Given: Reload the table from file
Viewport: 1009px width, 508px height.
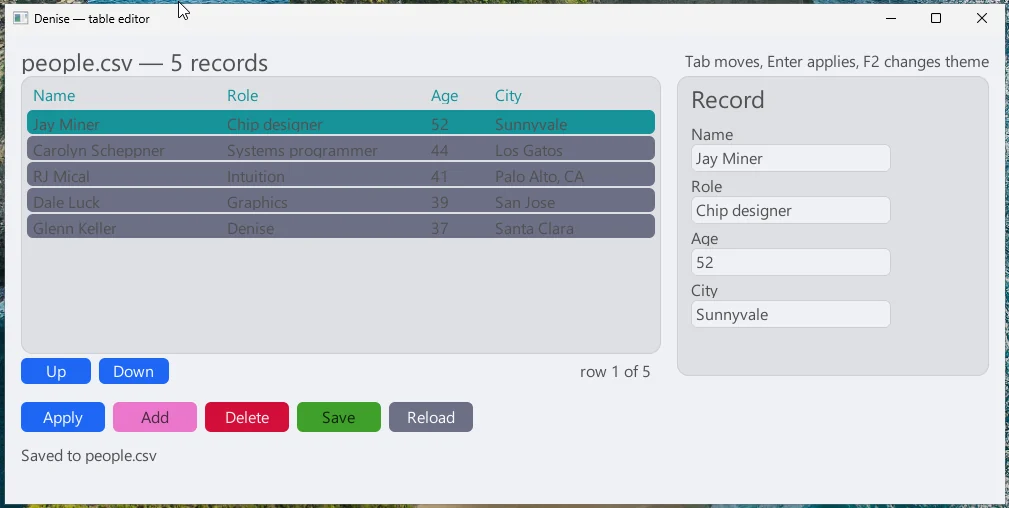Looking at the screenshot, I should (431, 417).
